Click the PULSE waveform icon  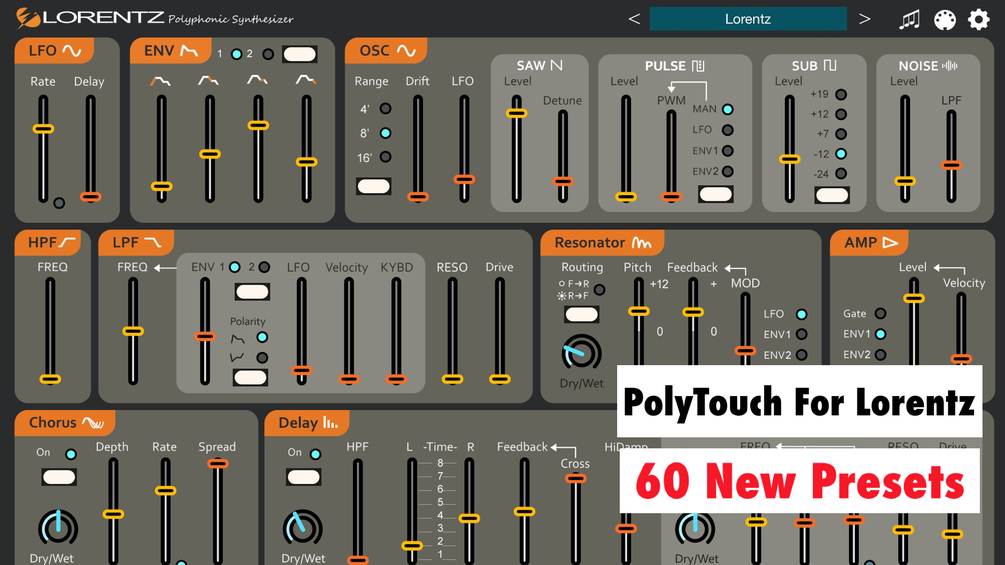[x=698, y=66]
